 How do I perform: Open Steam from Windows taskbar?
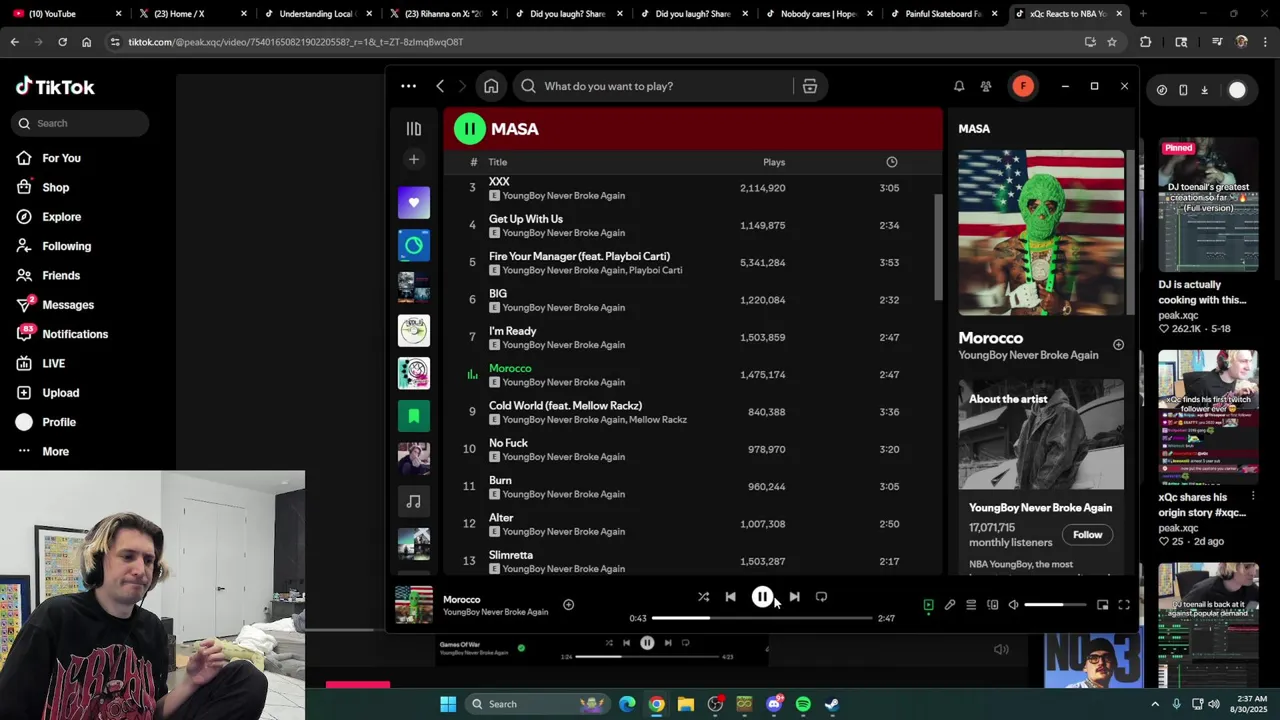tap(832, 704)
